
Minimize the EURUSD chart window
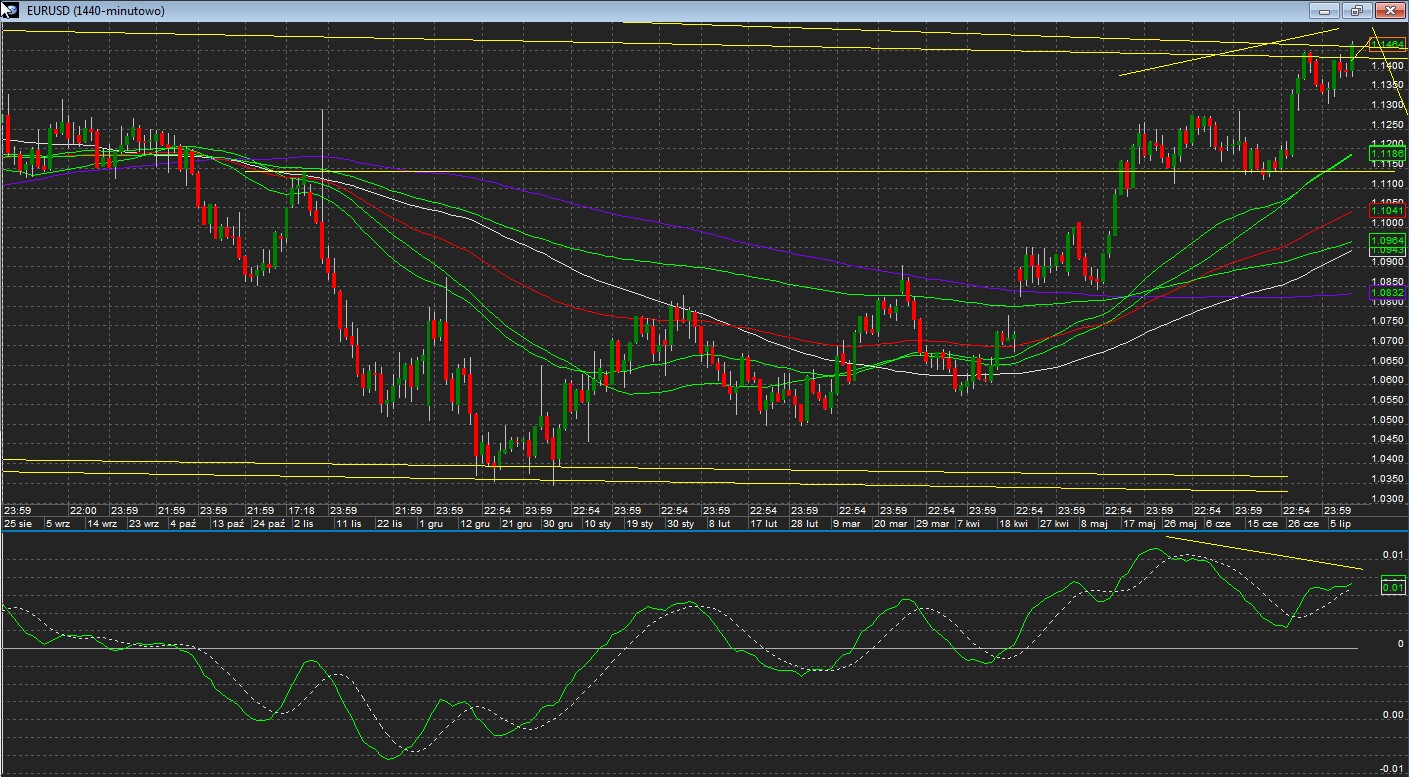pos(1326,10)
